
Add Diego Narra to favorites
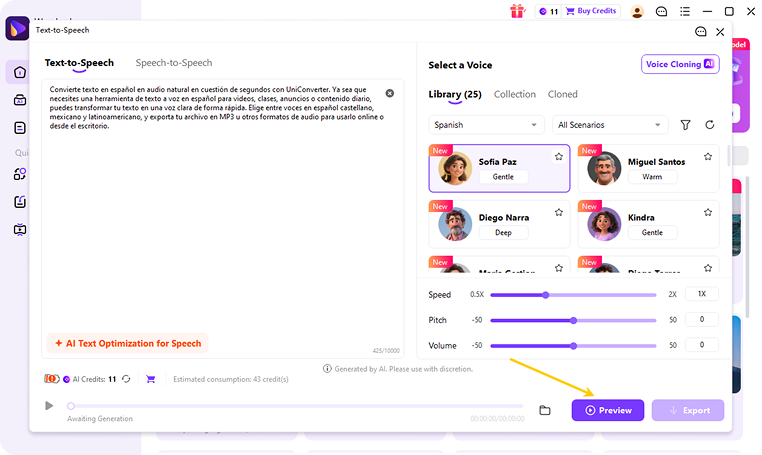click(x=559, y=212)
